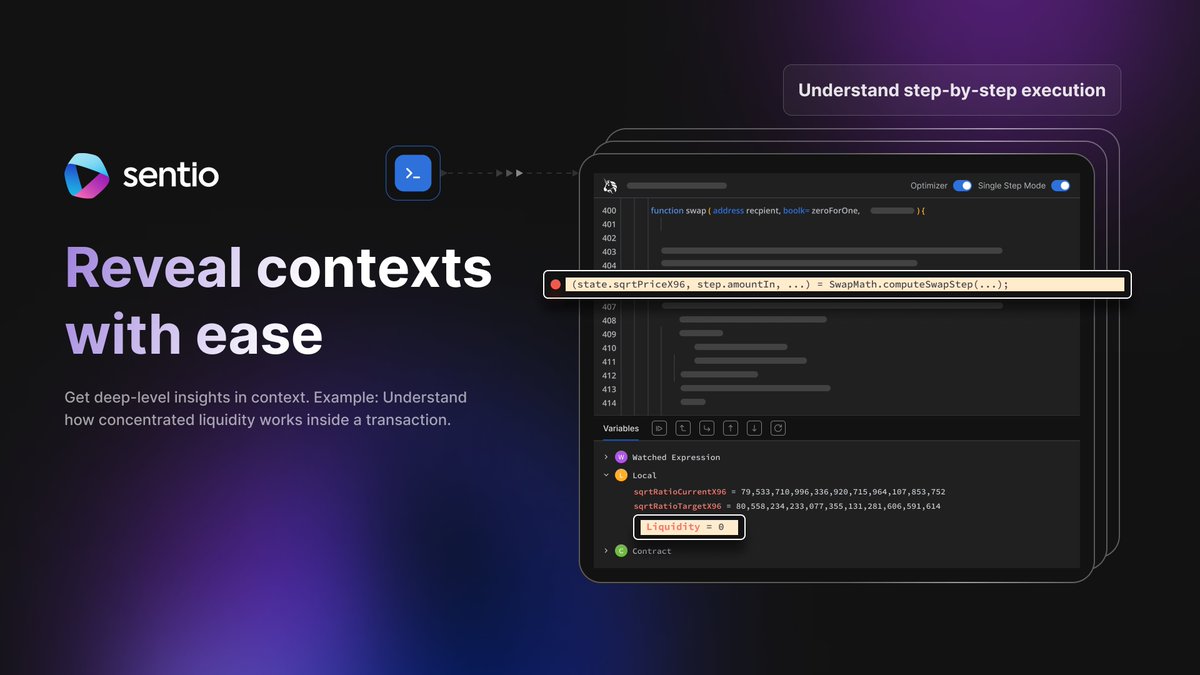Screen dimensions: 1200x675
Task: Switch to the Variables tab
Action: click(x=620, y=428)
